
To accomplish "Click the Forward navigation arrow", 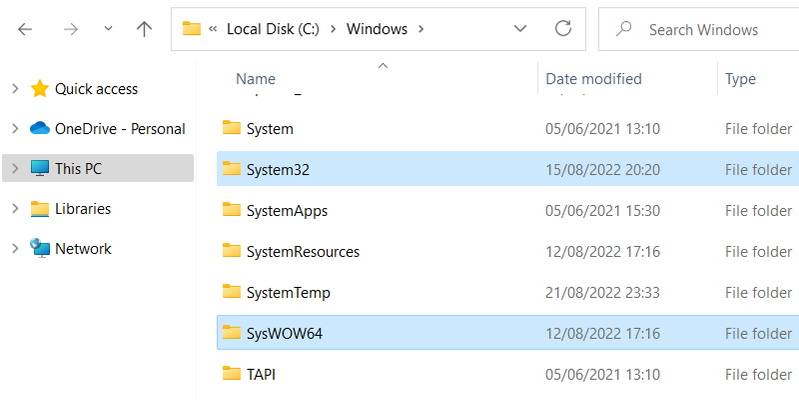I will [70, 29].
